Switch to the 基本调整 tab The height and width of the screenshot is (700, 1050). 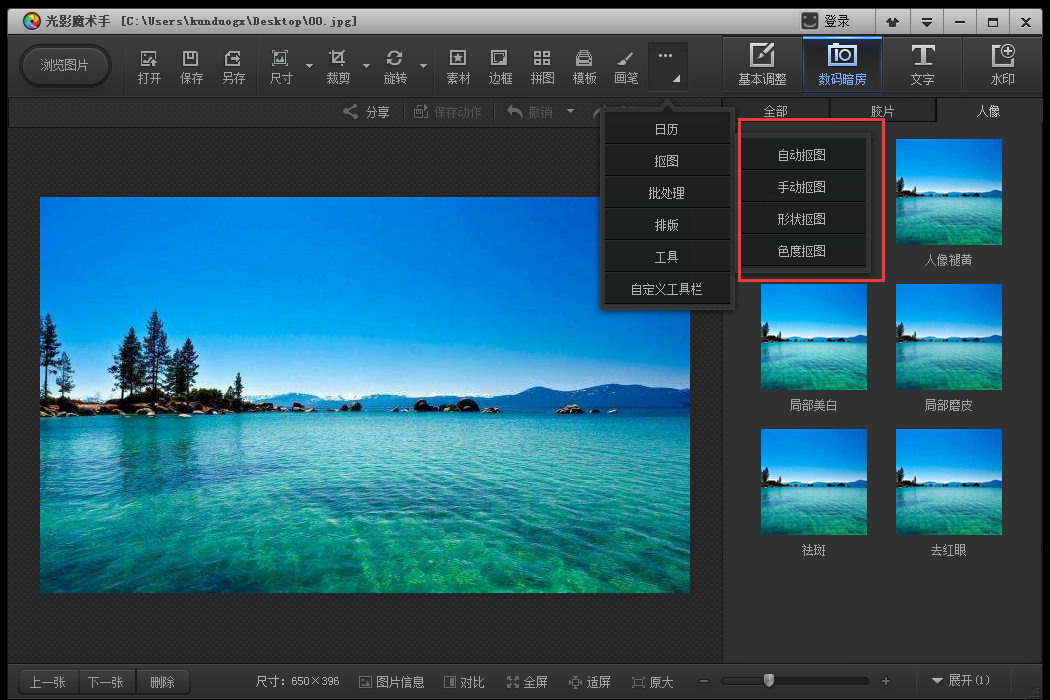coord(762,65)
